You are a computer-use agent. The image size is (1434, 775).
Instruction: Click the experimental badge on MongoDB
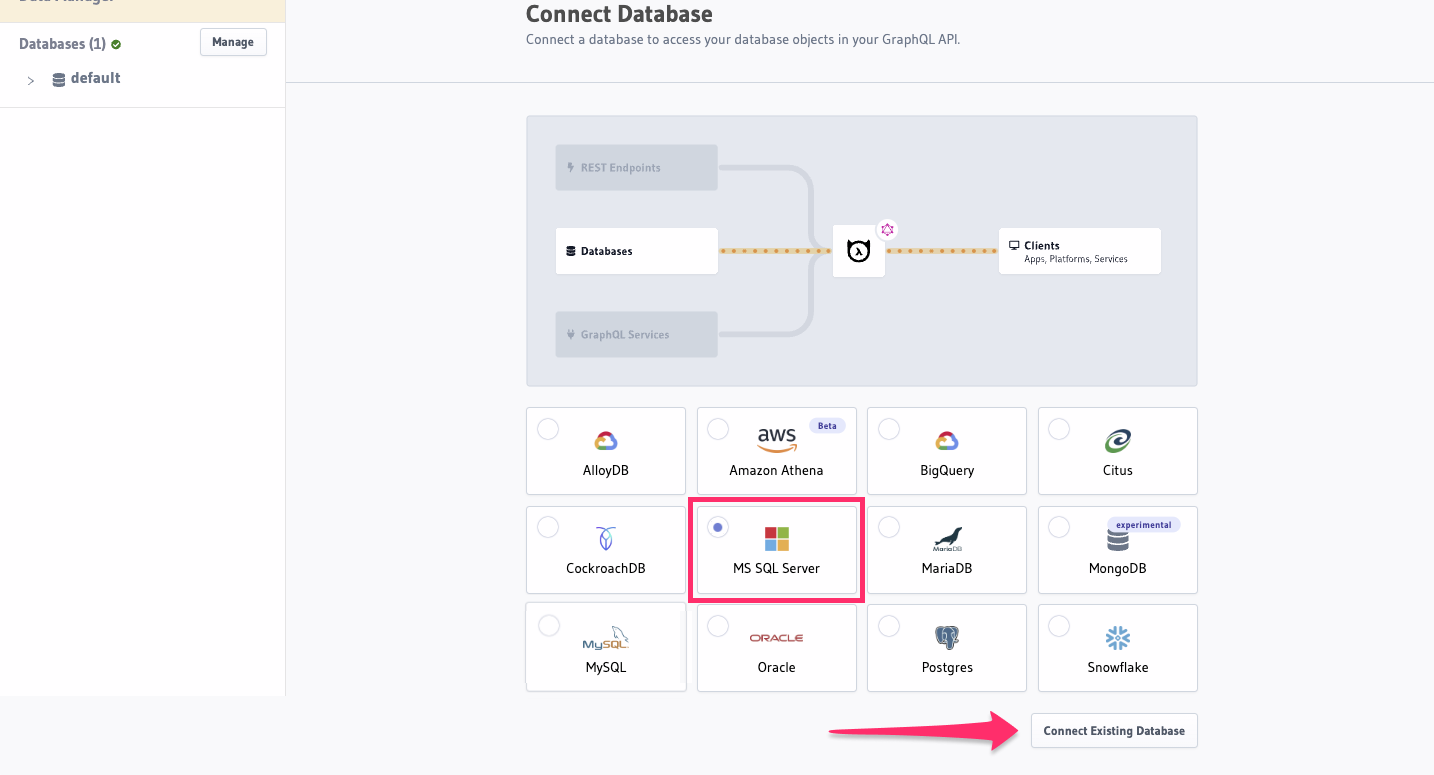[1144, 524]
